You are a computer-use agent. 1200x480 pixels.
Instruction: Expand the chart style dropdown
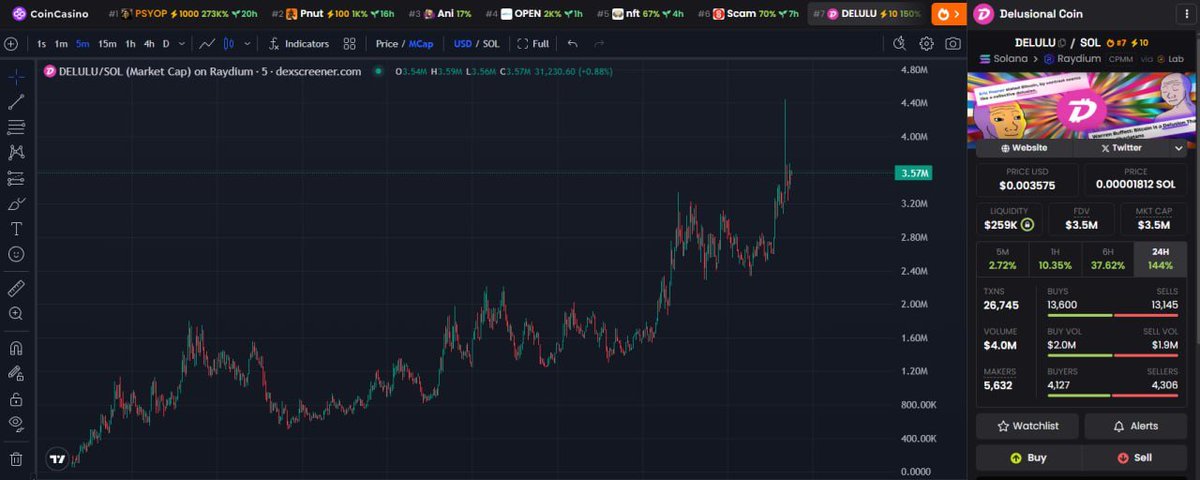click(x=245, y=44)
